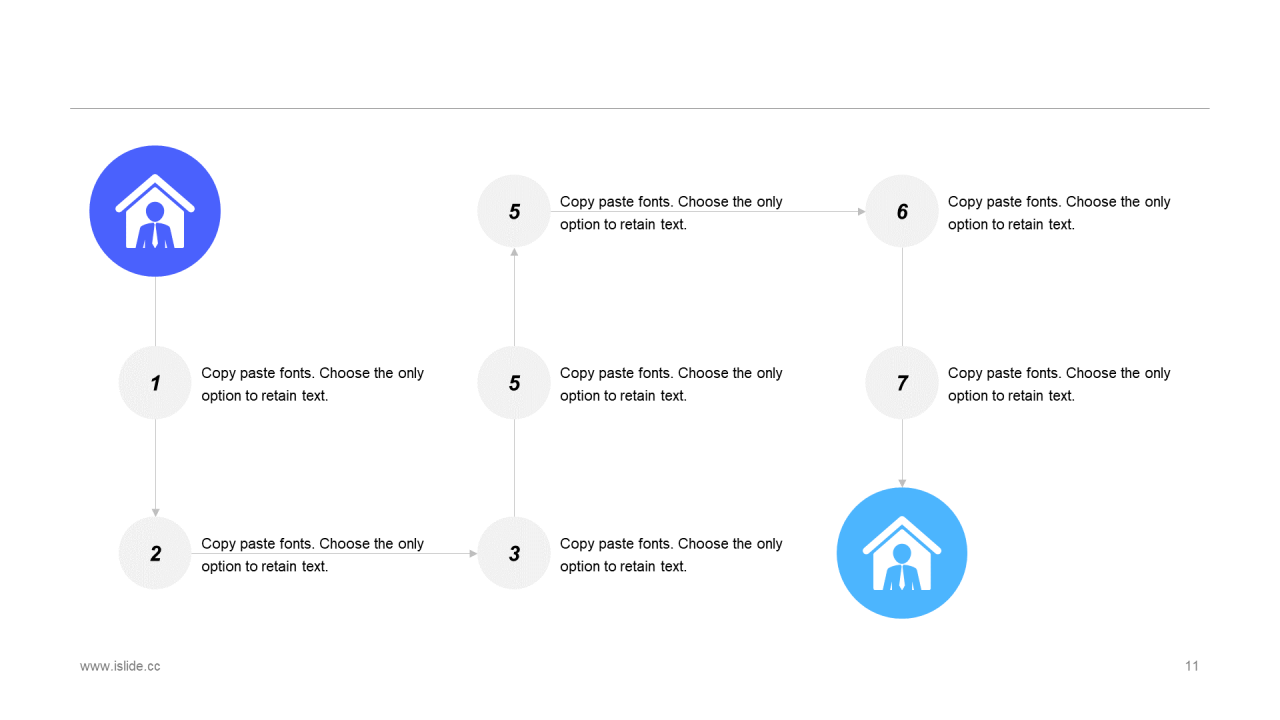
Task: Click the text beside step 2
Action: tap(312, 555)
